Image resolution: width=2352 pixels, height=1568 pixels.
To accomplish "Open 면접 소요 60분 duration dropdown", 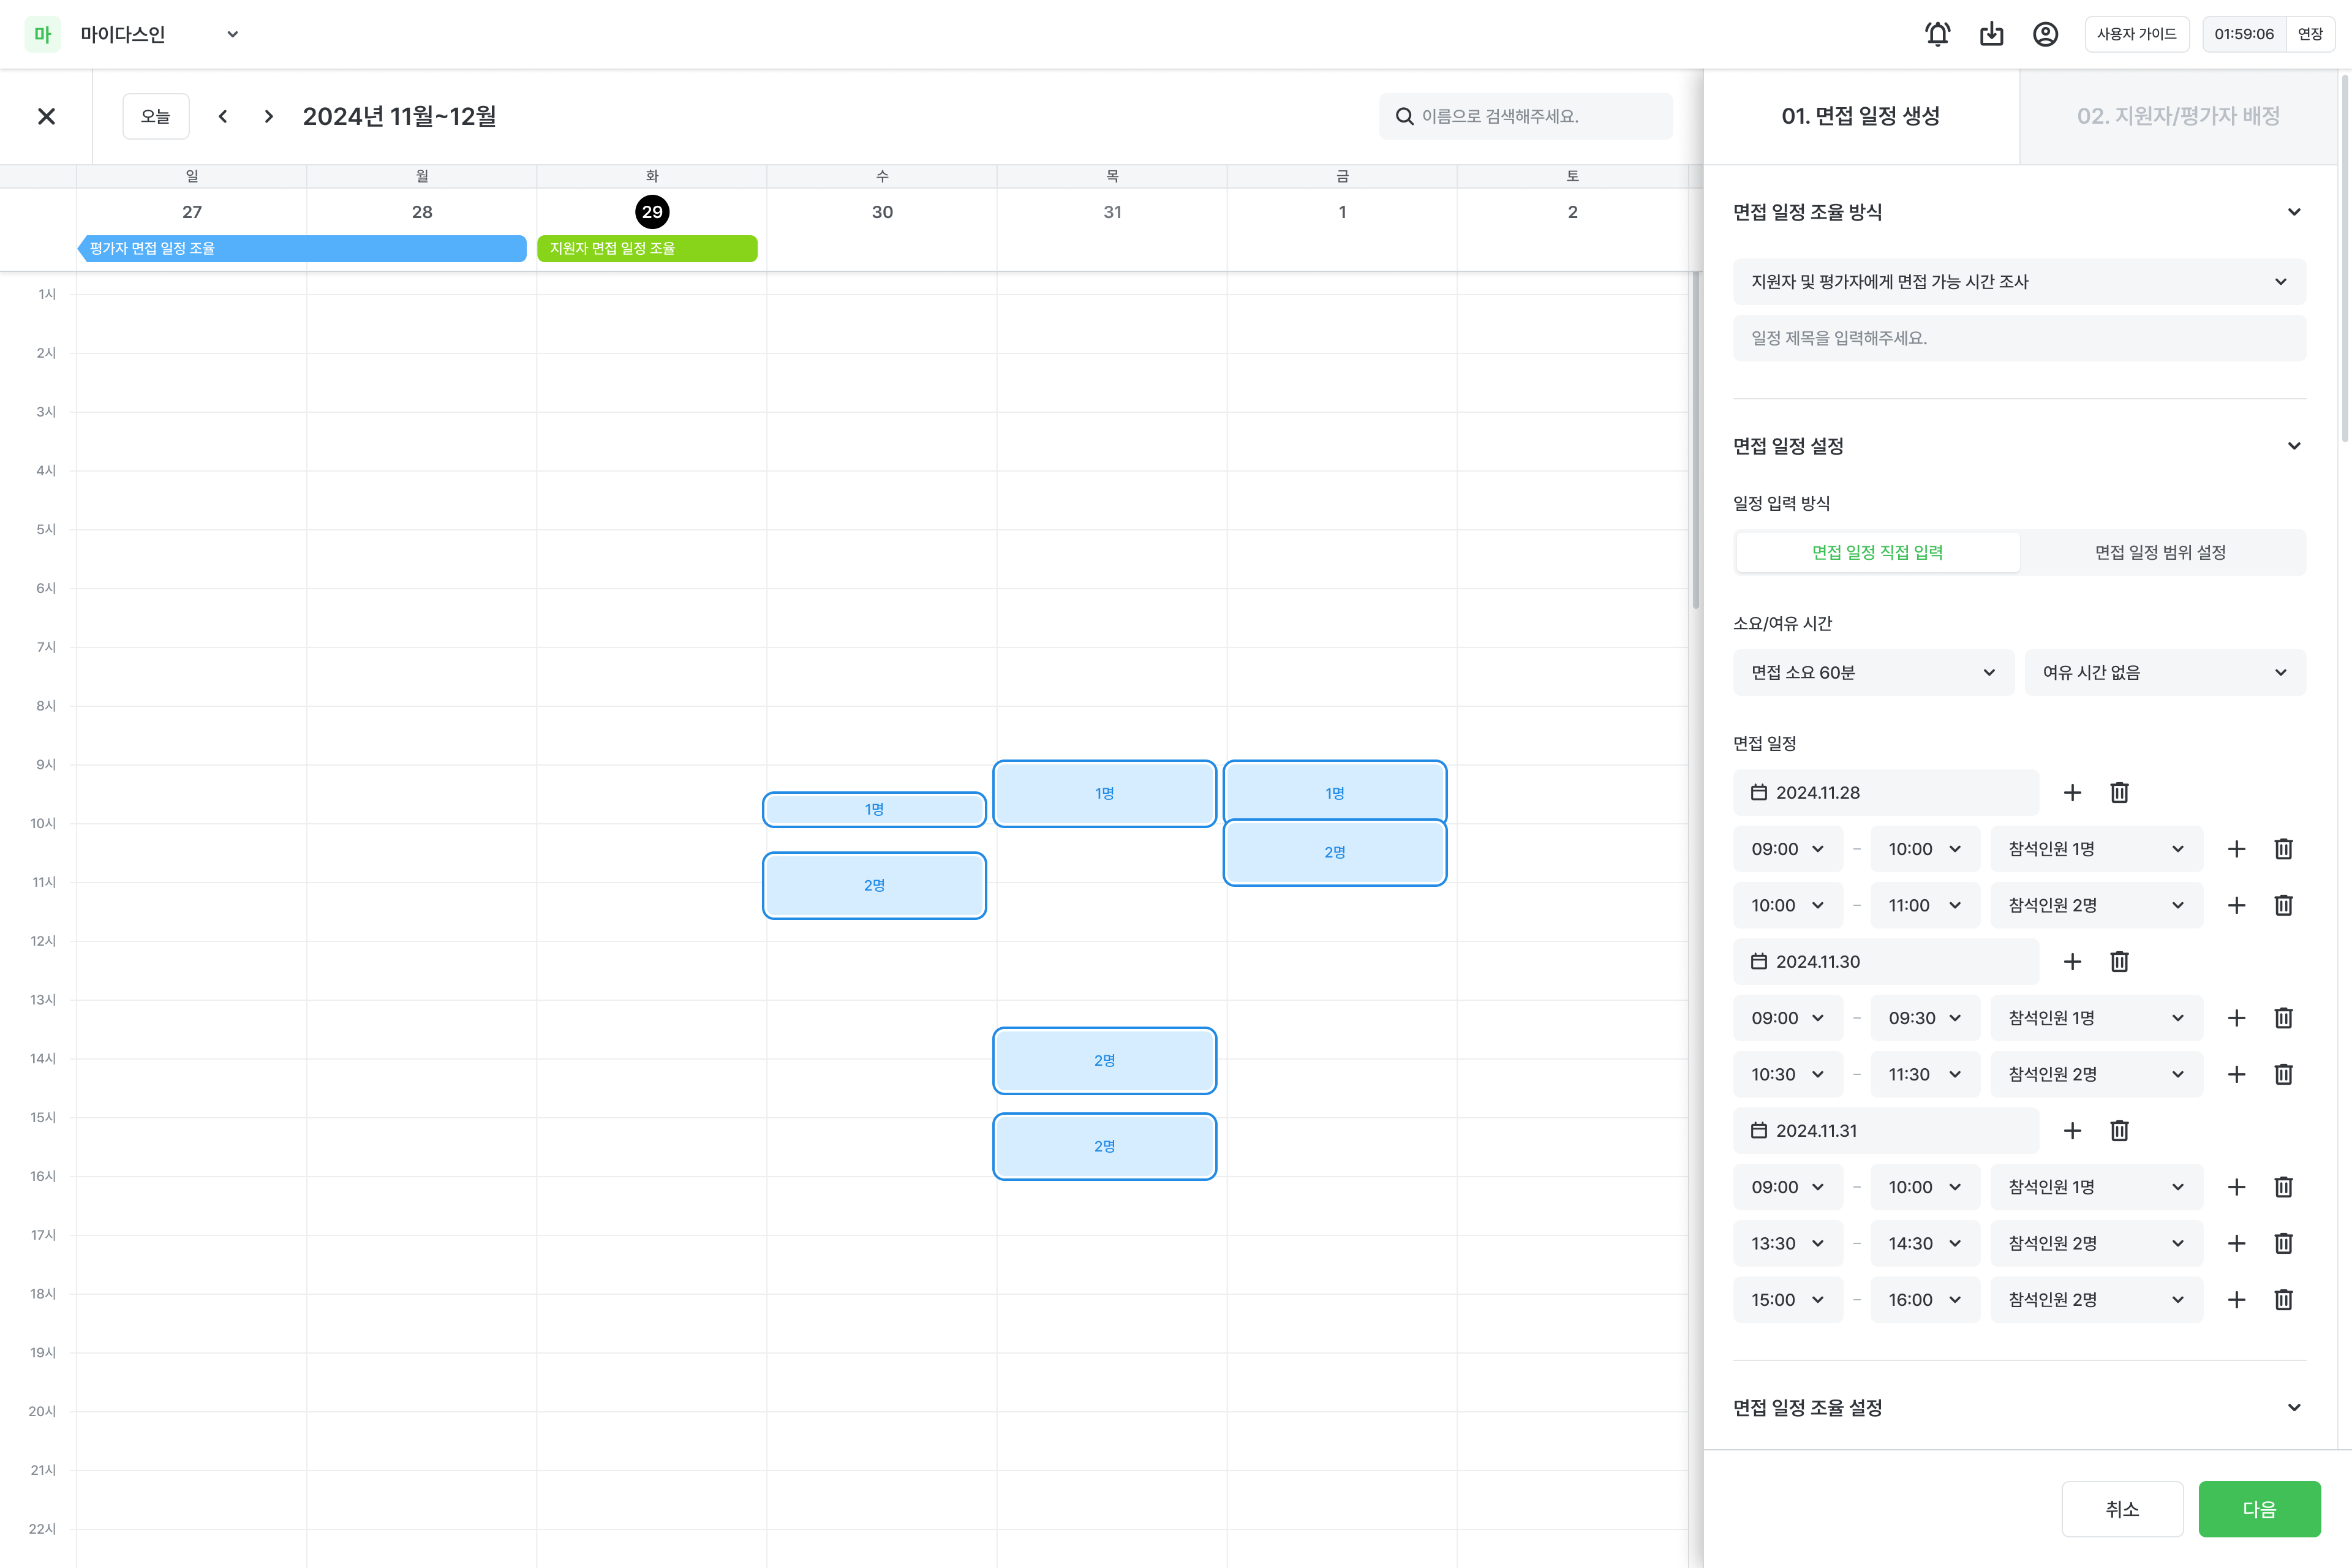I will (x=1872, y=672).
